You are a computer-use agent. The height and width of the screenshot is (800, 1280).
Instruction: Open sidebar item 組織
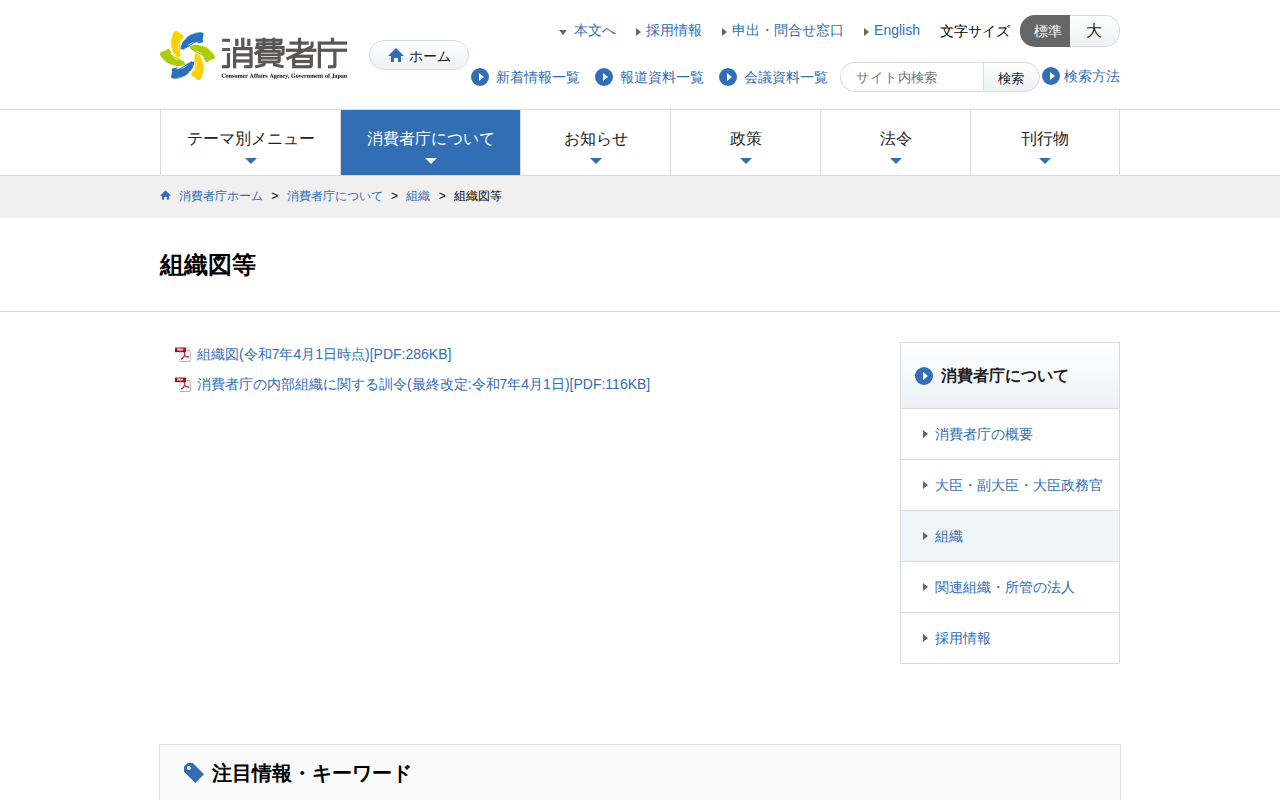pos(1010,536)
